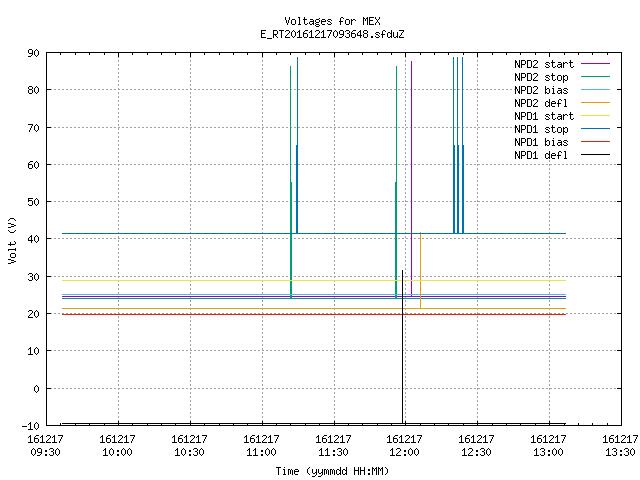
Task: Click the red NPD1 bias legend line
Action: (x=595, y=142)
